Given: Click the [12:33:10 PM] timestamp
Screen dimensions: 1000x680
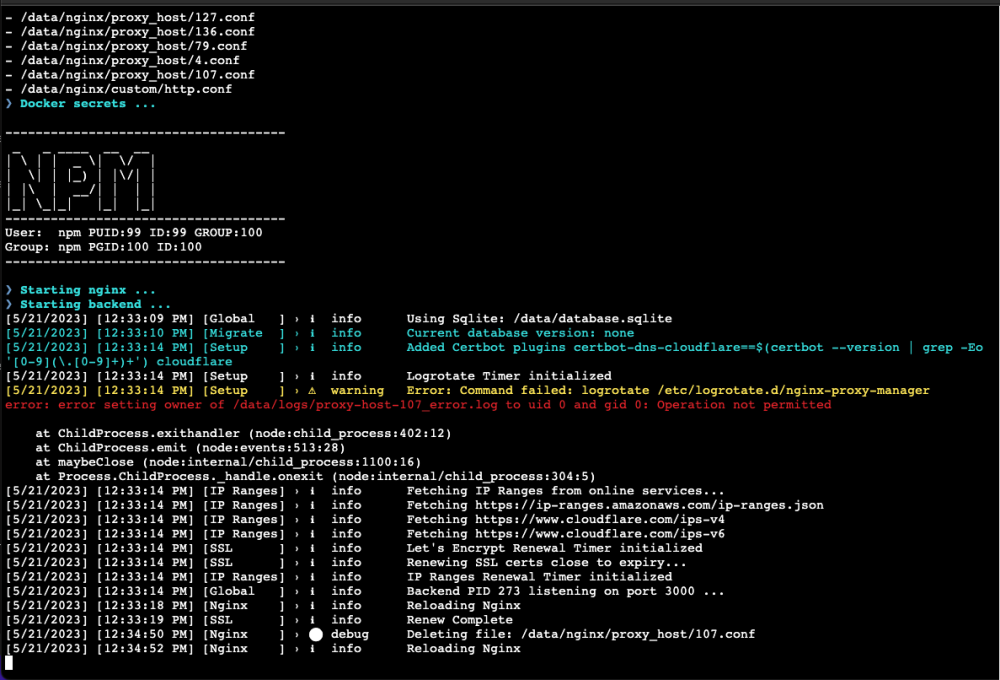Looking at the screenshot, I should 145,333.
